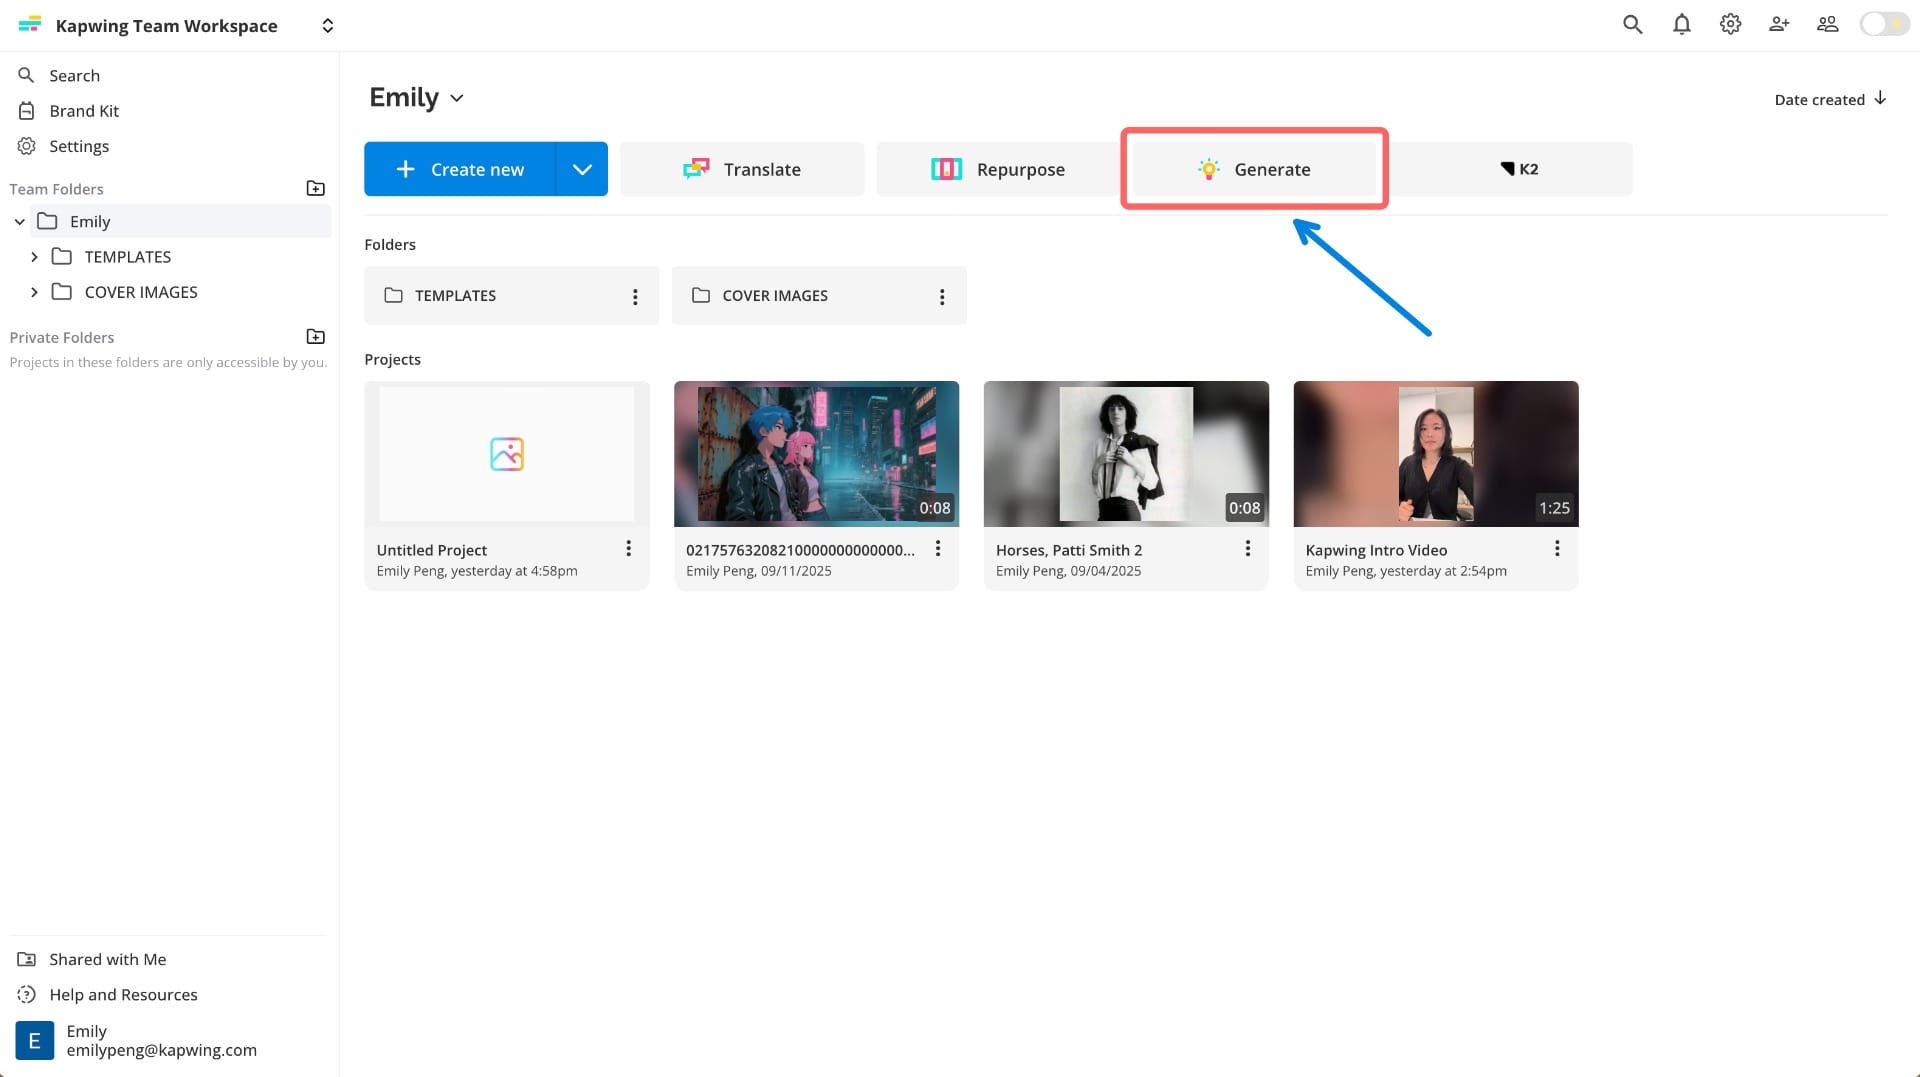Click the Repurpose feature icon
Viewport: 1920px width, 1077px height.
[947, 168]
